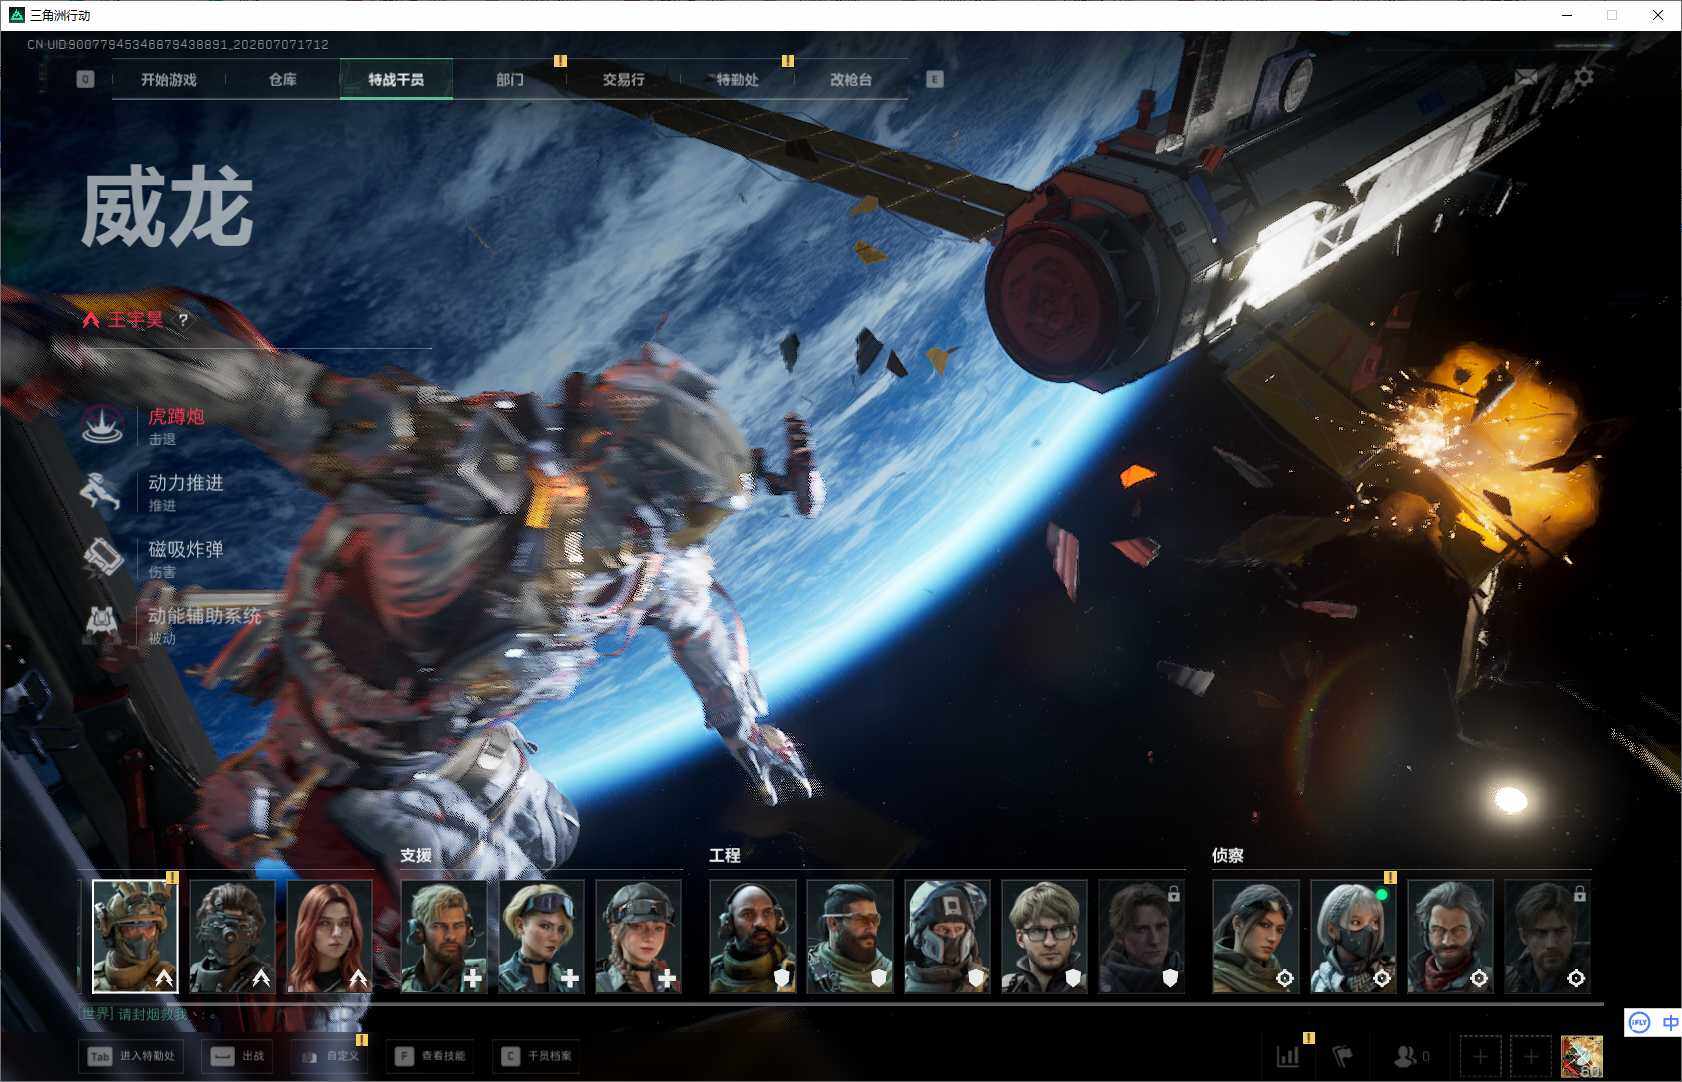Select the 虎蹲炮 skill icon

(102, 425)
